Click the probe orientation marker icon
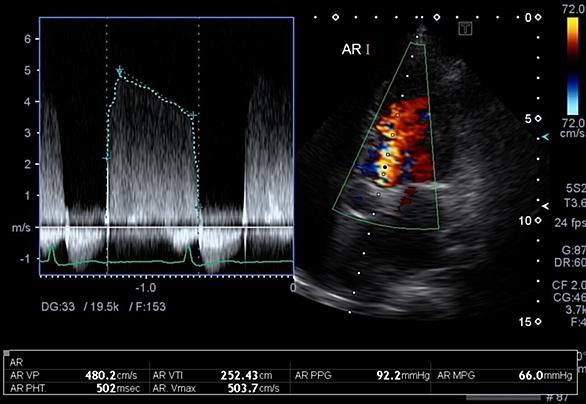This screenshot has height=404, width=586. coord(465,28)
